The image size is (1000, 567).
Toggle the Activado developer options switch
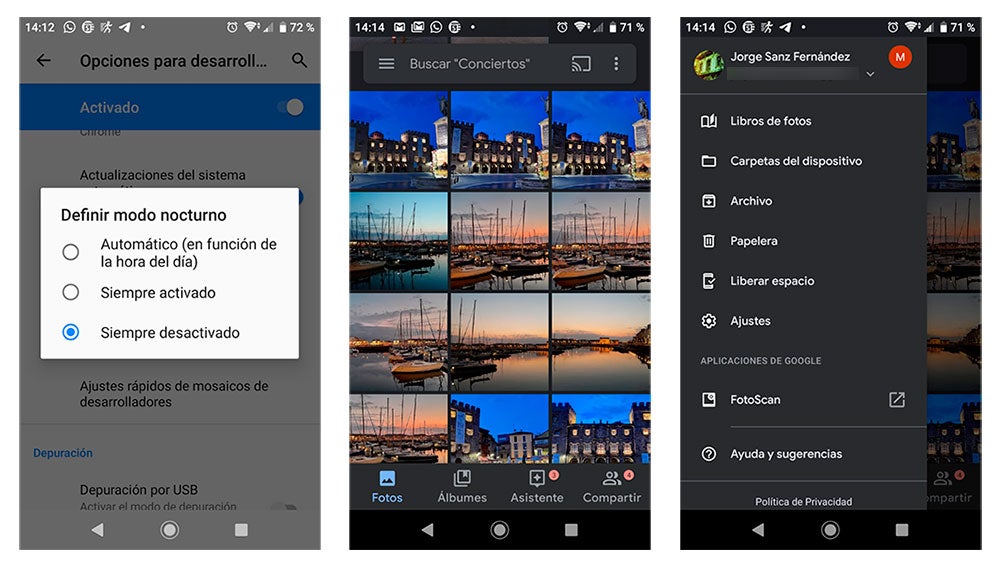289,107
